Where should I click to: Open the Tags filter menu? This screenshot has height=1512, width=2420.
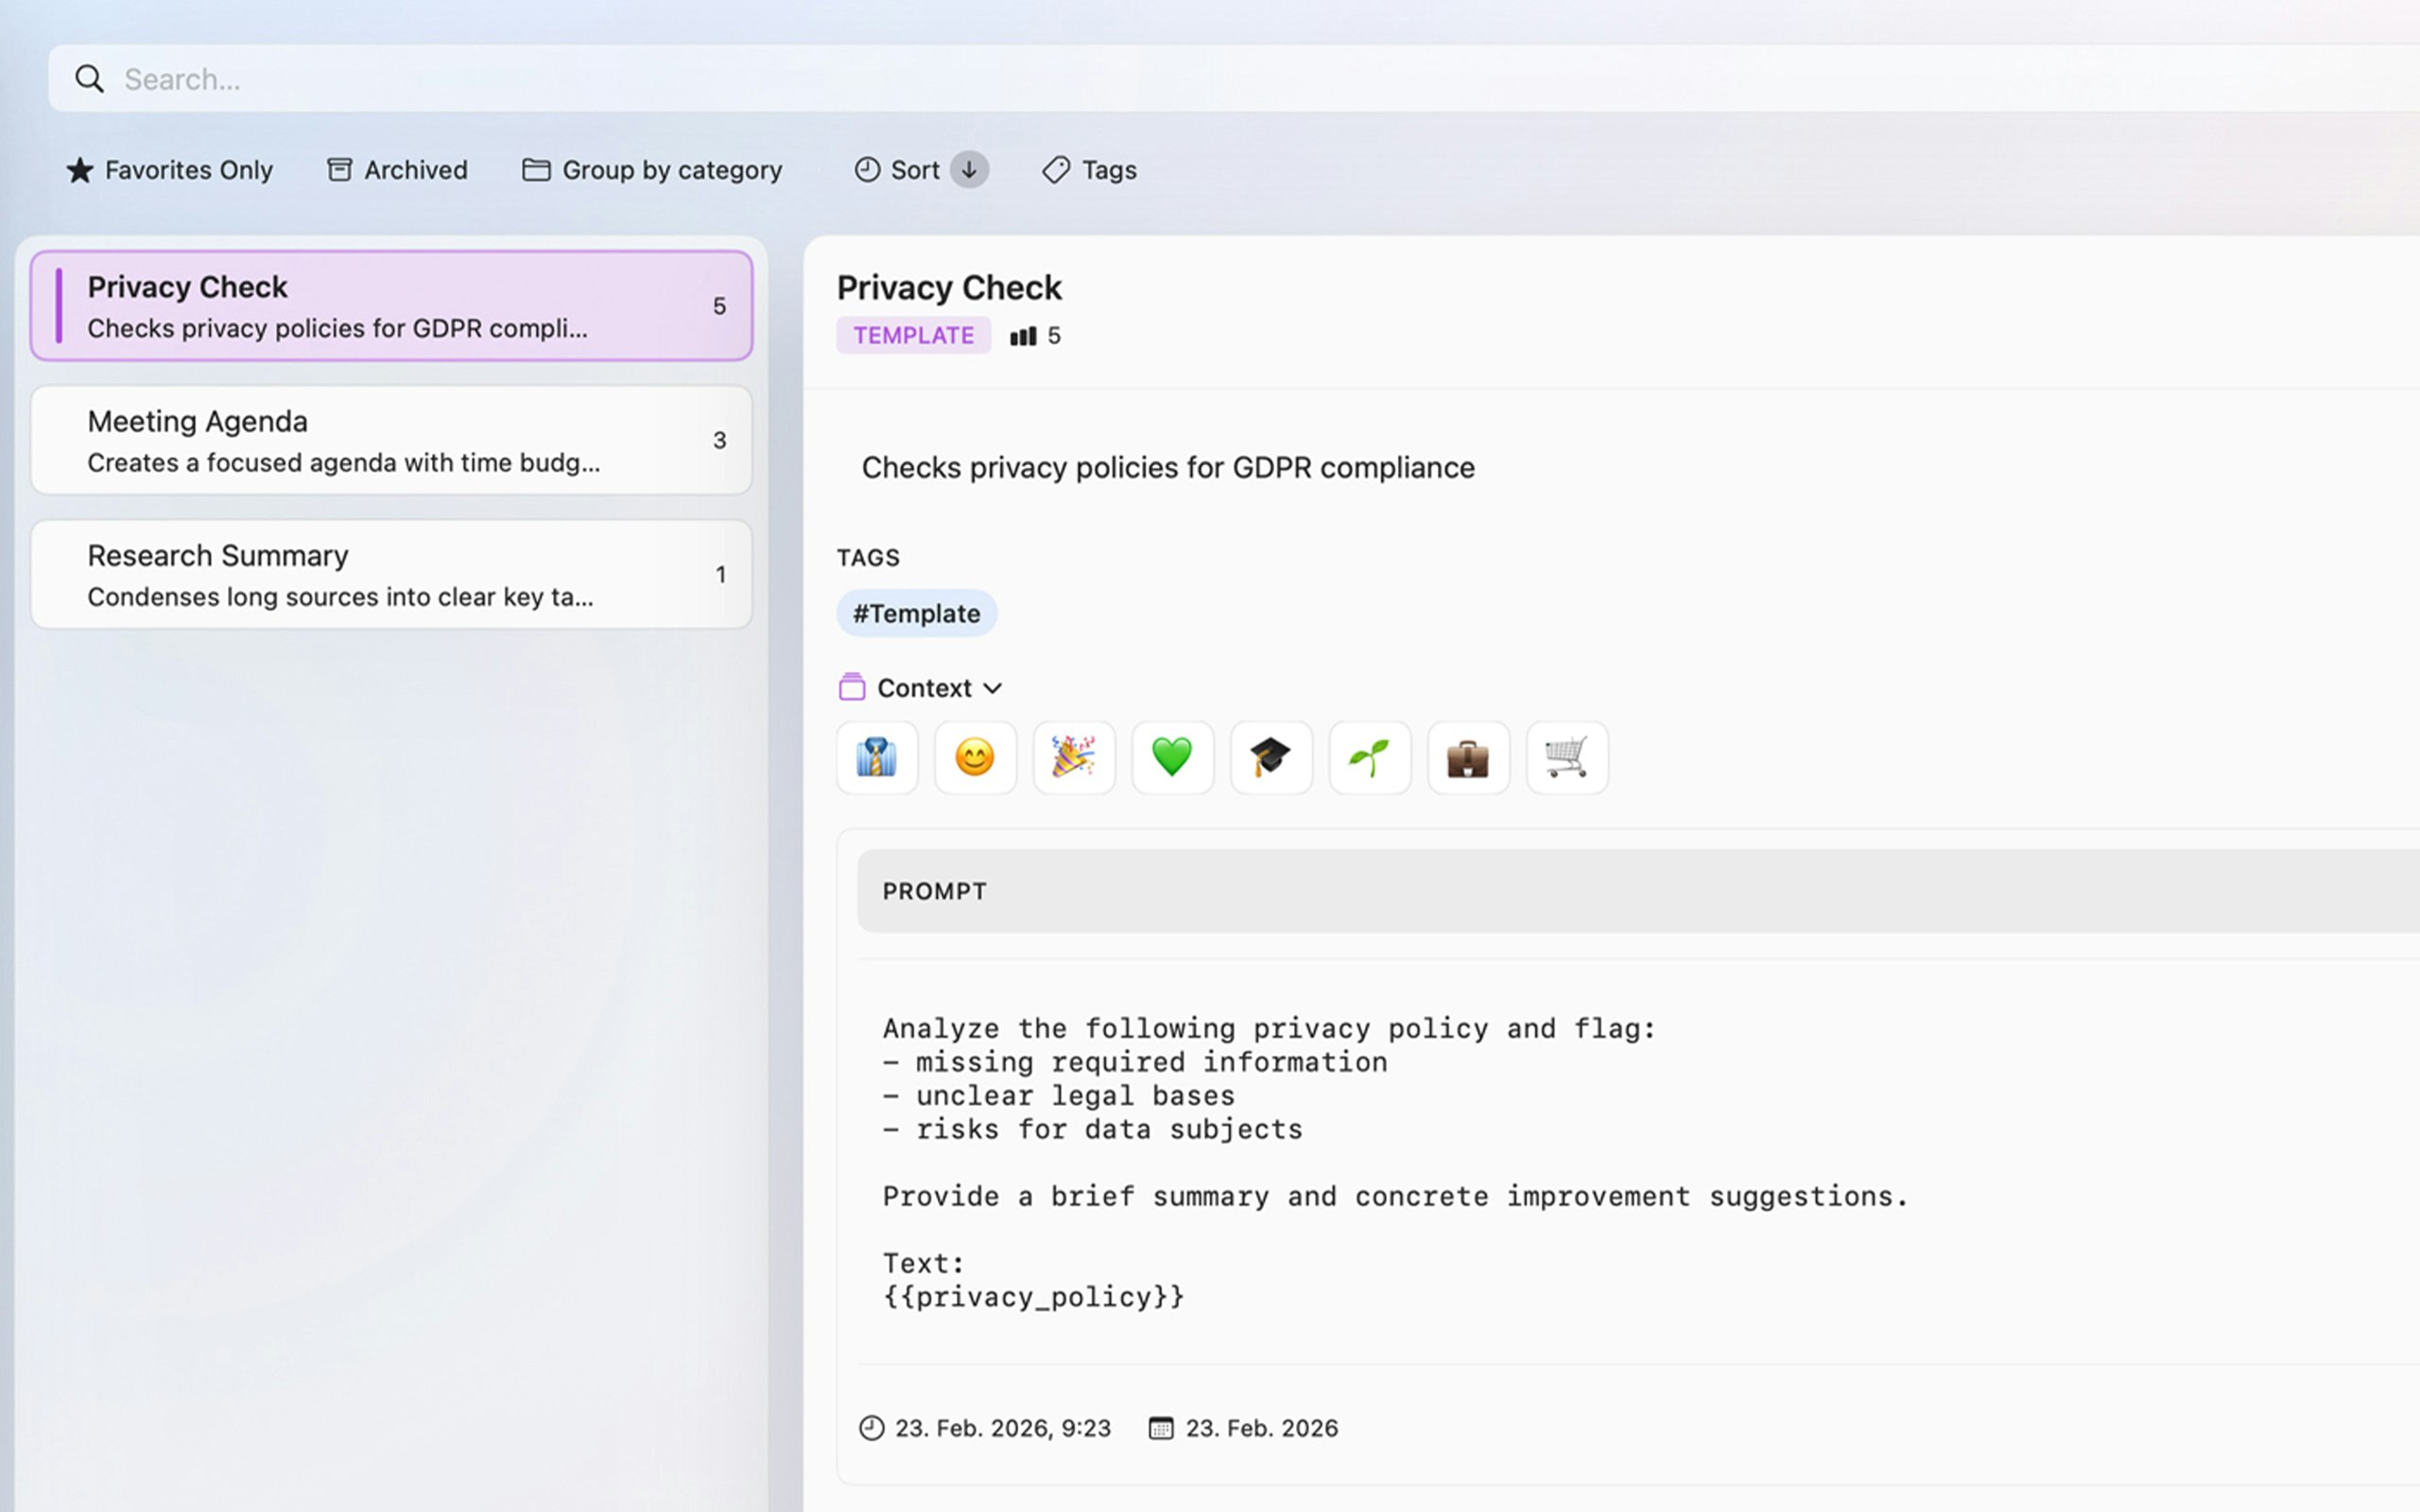(x=1090, y=170)
